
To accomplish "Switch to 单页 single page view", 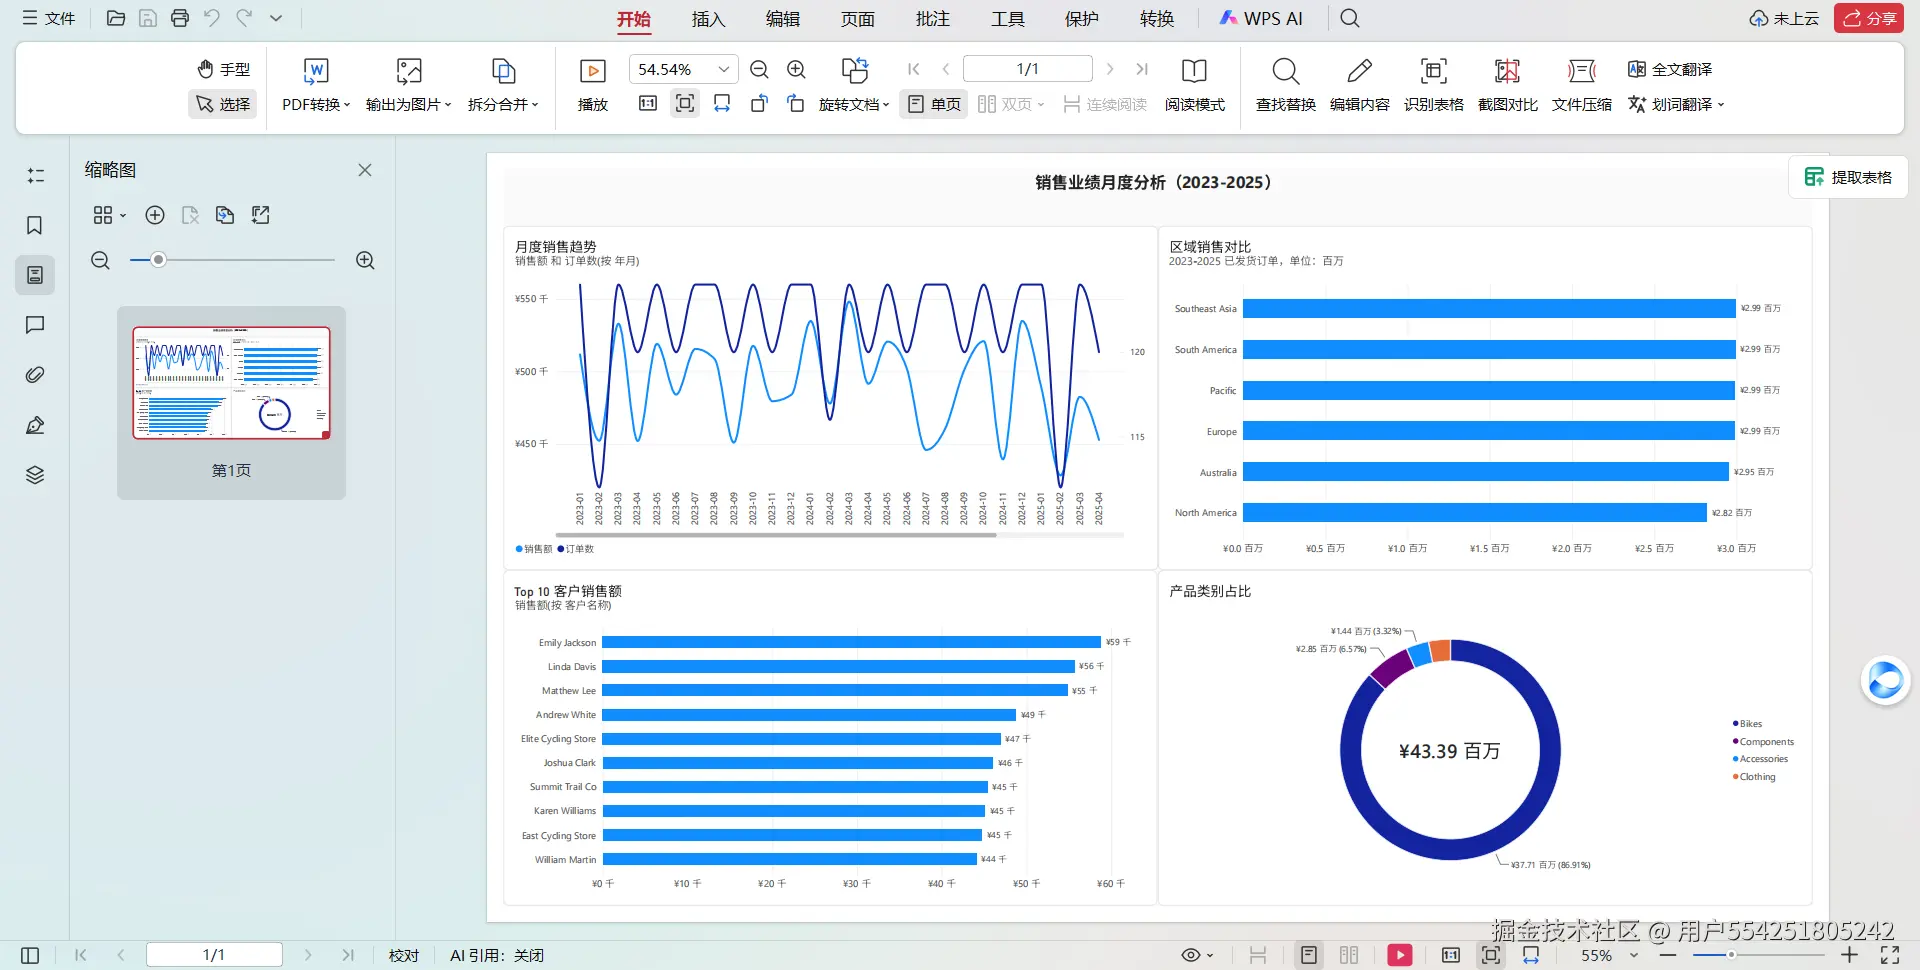I will point(934,104).
